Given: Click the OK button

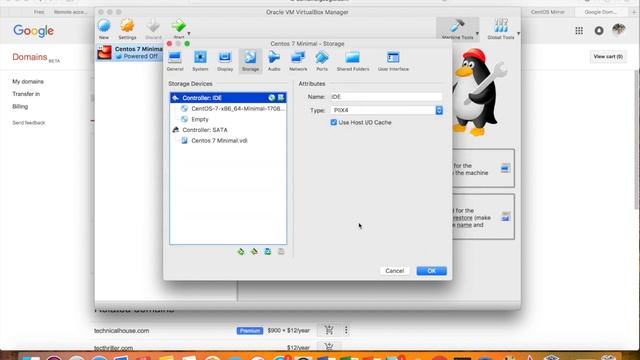Looking at the screenshot, I should pos(431,271).
